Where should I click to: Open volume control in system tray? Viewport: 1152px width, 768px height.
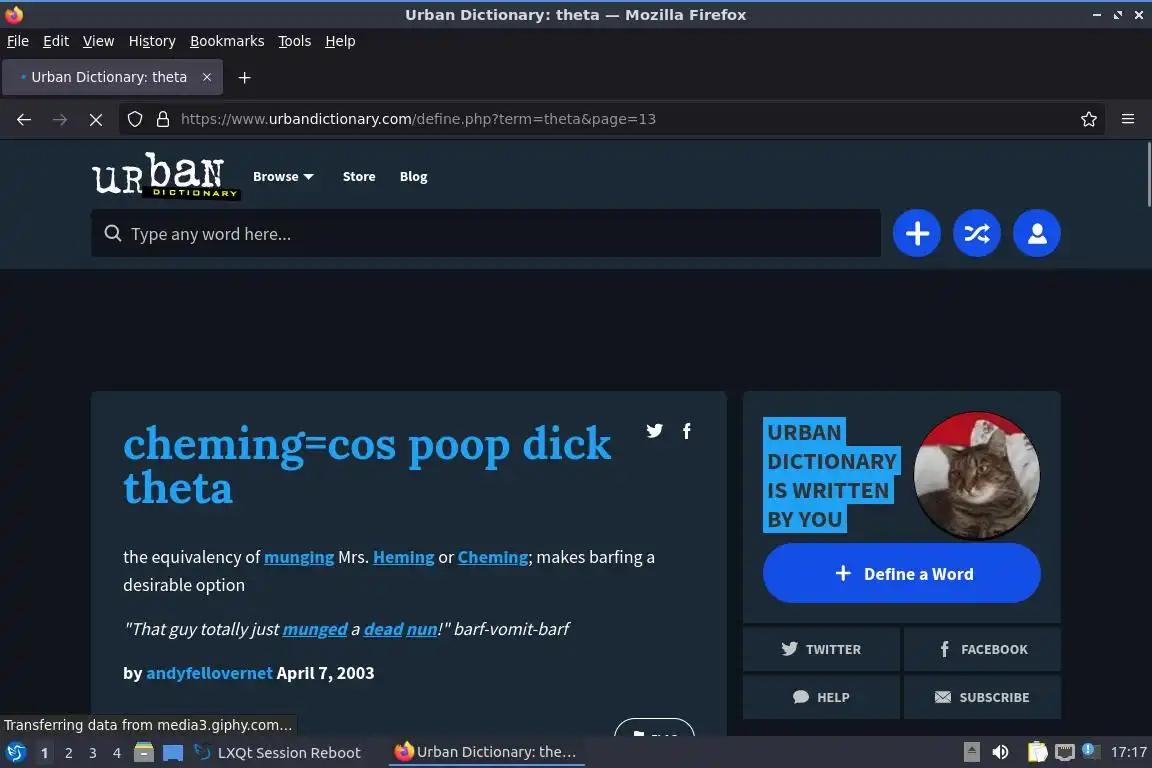tap(1000, 753)
